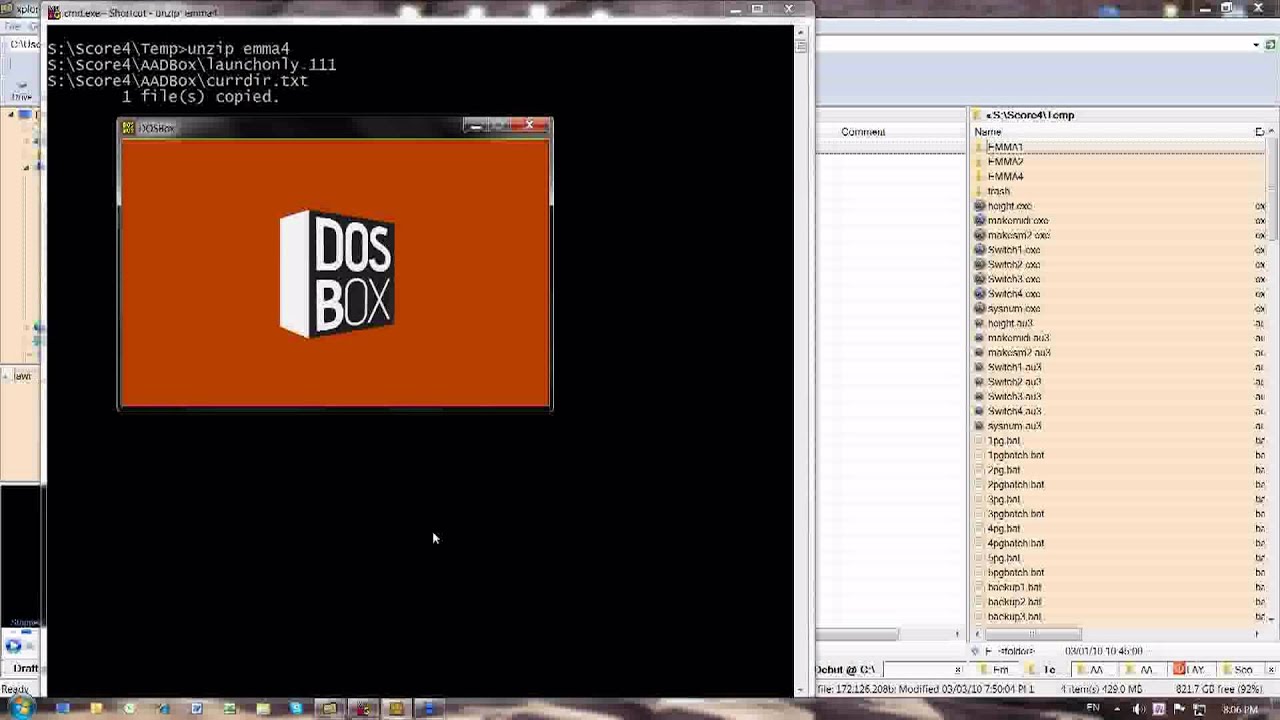Select the sysnum.exe file icon

pyautogui.click(x=980, y=309)
